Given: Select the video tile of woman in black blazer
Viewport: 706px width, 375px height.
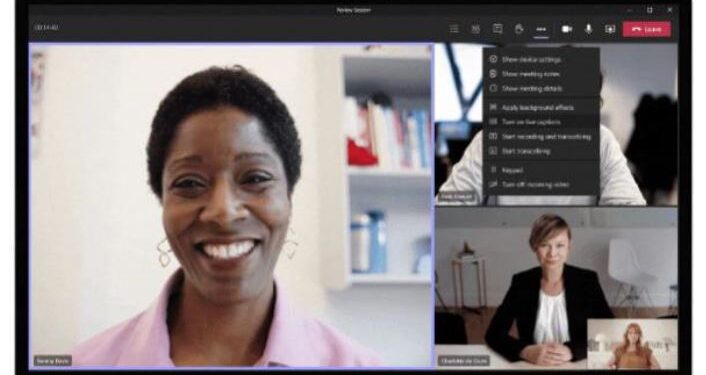Looking at the screenshot, I should (556, 287).
